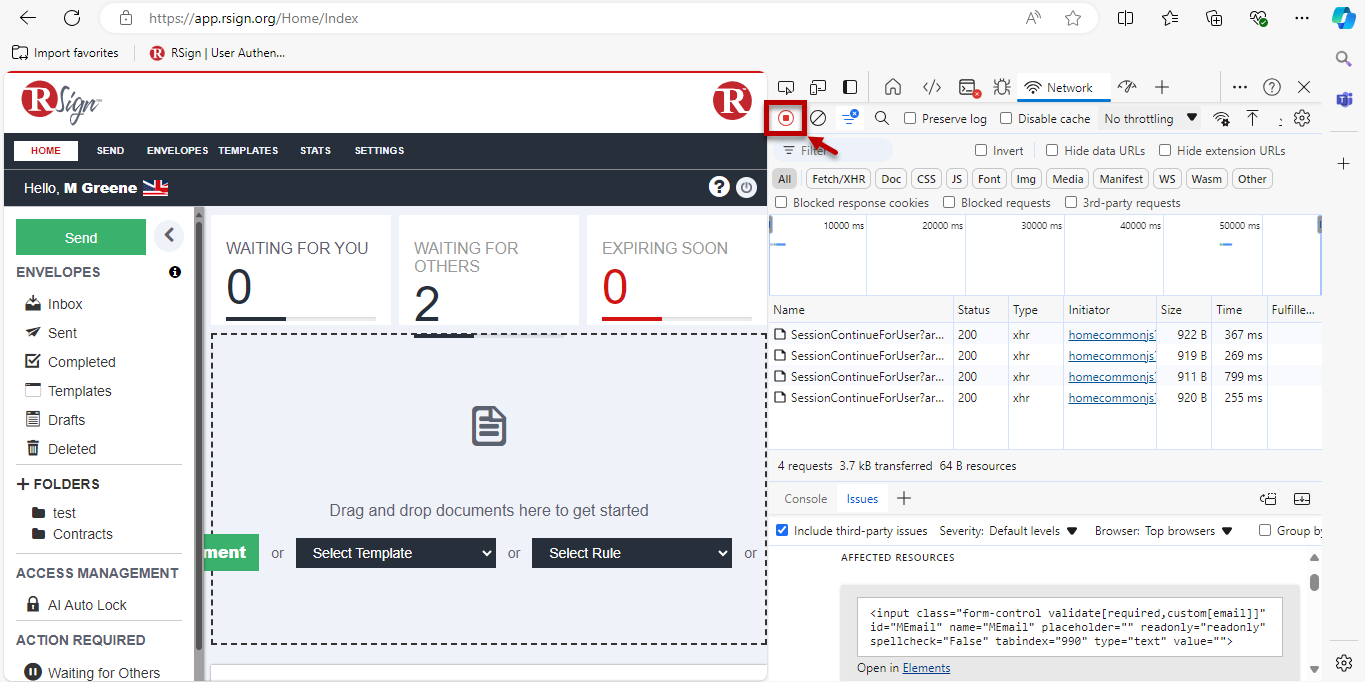This screenshot has height=682, width=1365.
Task: Click the green Send button
Action: [x=81, y=238]
